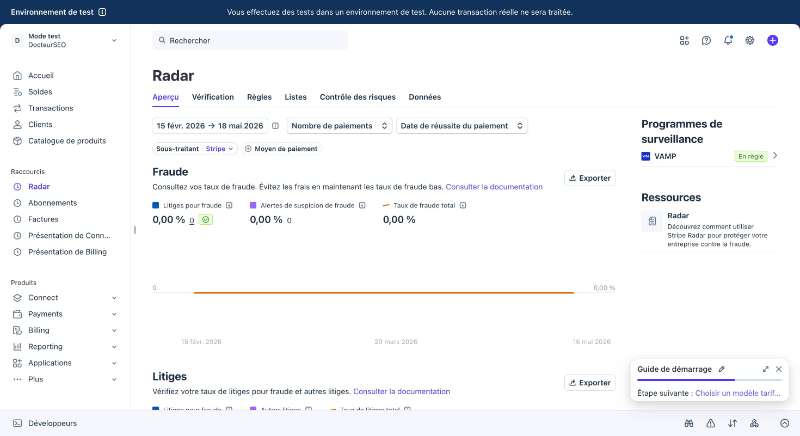Click the Transactions arrows icon

17,108
